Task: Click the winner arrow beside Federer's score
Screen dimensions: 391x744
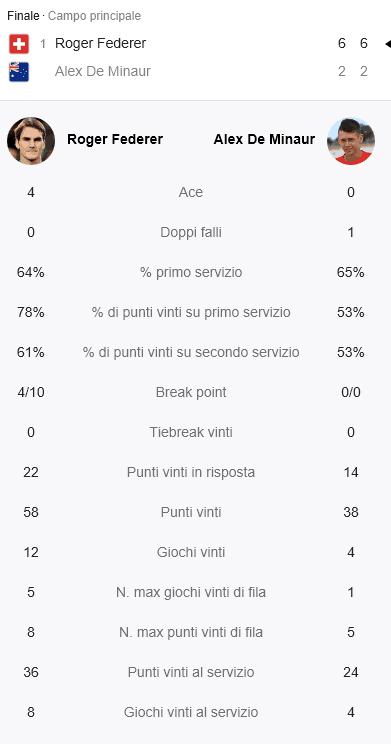Action: click(387, 44)
